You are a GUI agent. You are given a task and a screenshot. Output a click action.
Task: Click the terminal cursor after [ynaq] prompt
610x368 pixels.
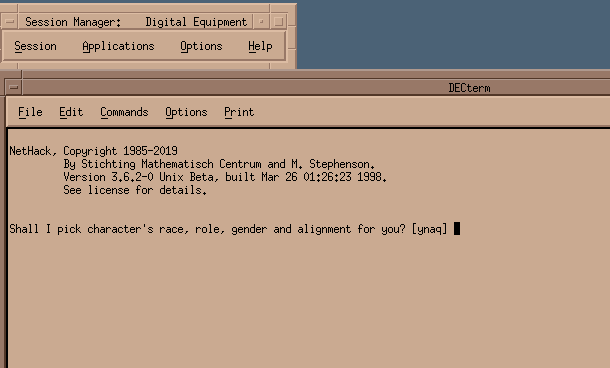(457, 228)
